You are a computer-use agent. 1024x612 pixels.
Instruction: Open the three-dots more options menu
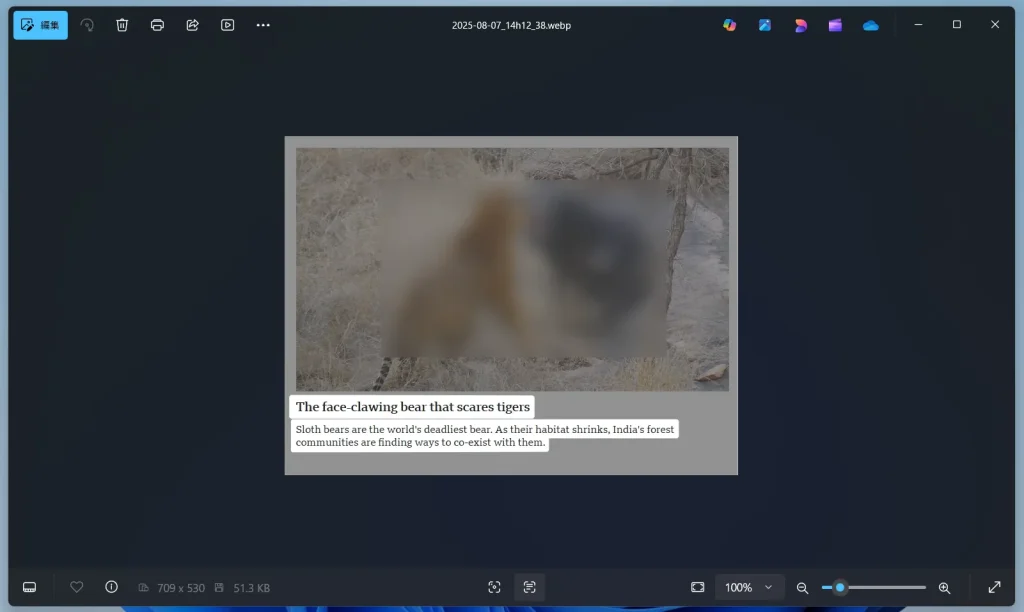pos(263,25)
